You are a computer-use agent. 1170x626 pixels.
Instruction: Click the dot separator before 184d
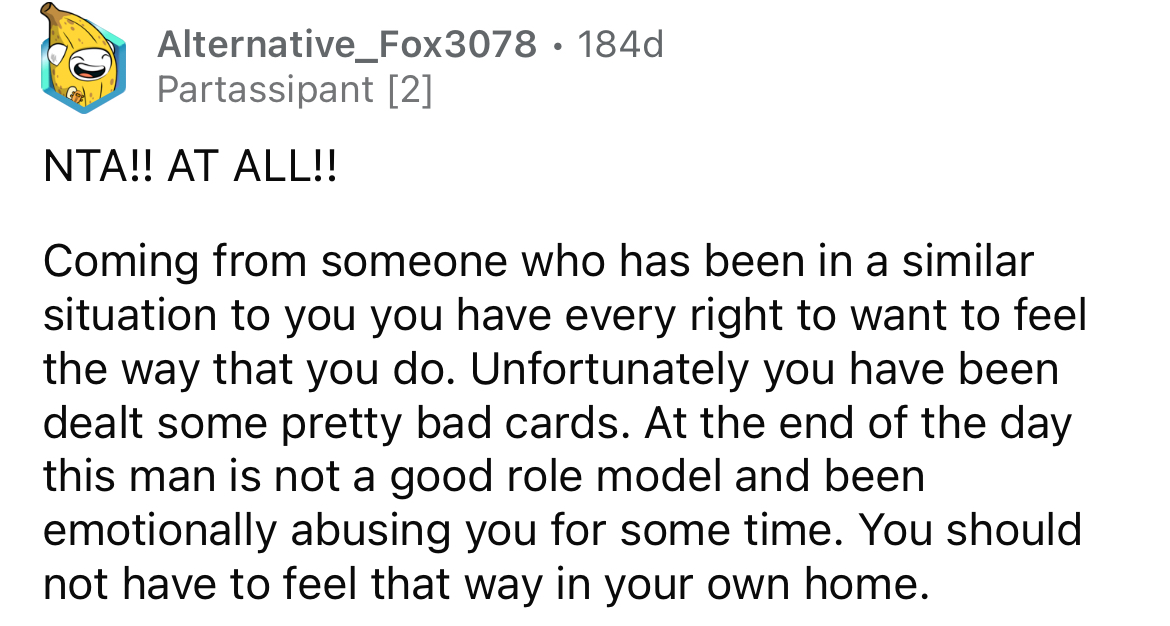coord(557,46)
